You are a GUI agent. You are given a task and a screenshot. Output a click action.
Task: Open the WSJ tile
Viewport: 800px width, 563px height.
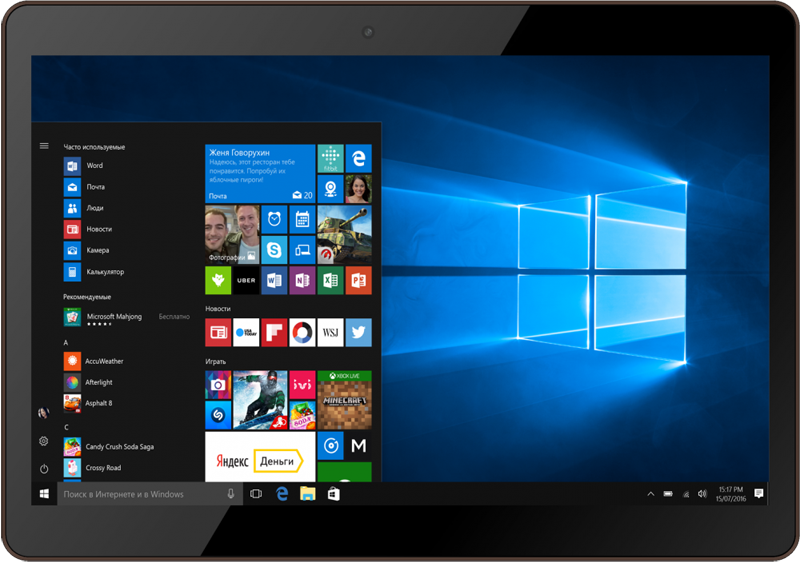pos(331,333)
